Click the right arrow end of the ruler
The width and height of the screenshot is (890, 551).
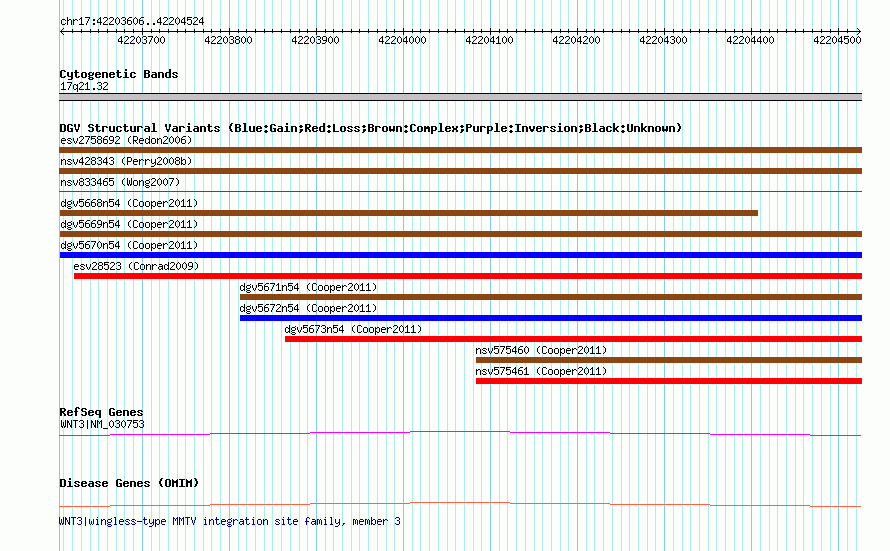pos(859,32)
